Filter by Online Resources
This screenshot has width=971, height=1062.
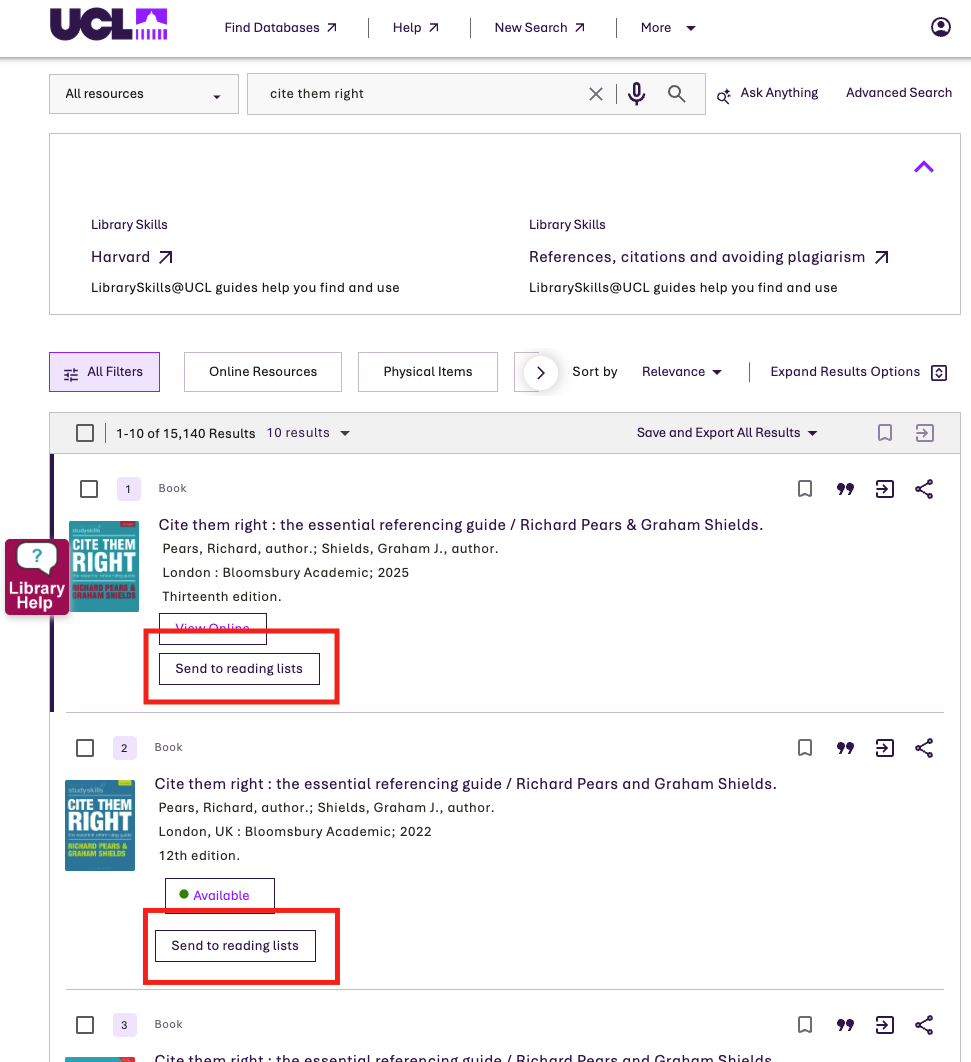pos(263,372)
